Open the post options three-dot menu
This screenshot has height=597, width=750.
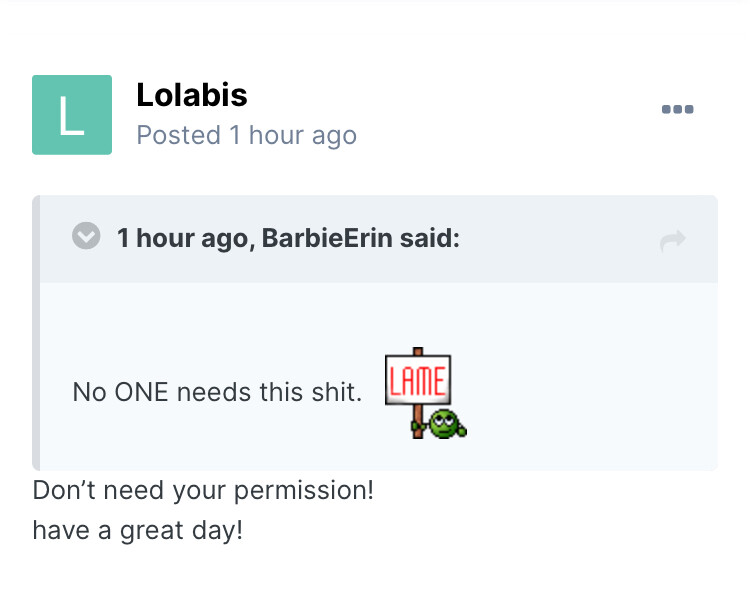tap(677, 110)
